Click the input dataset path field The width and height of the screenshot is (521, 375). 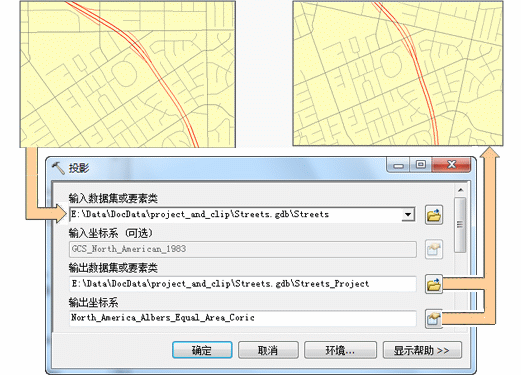(x=236, y=214)
